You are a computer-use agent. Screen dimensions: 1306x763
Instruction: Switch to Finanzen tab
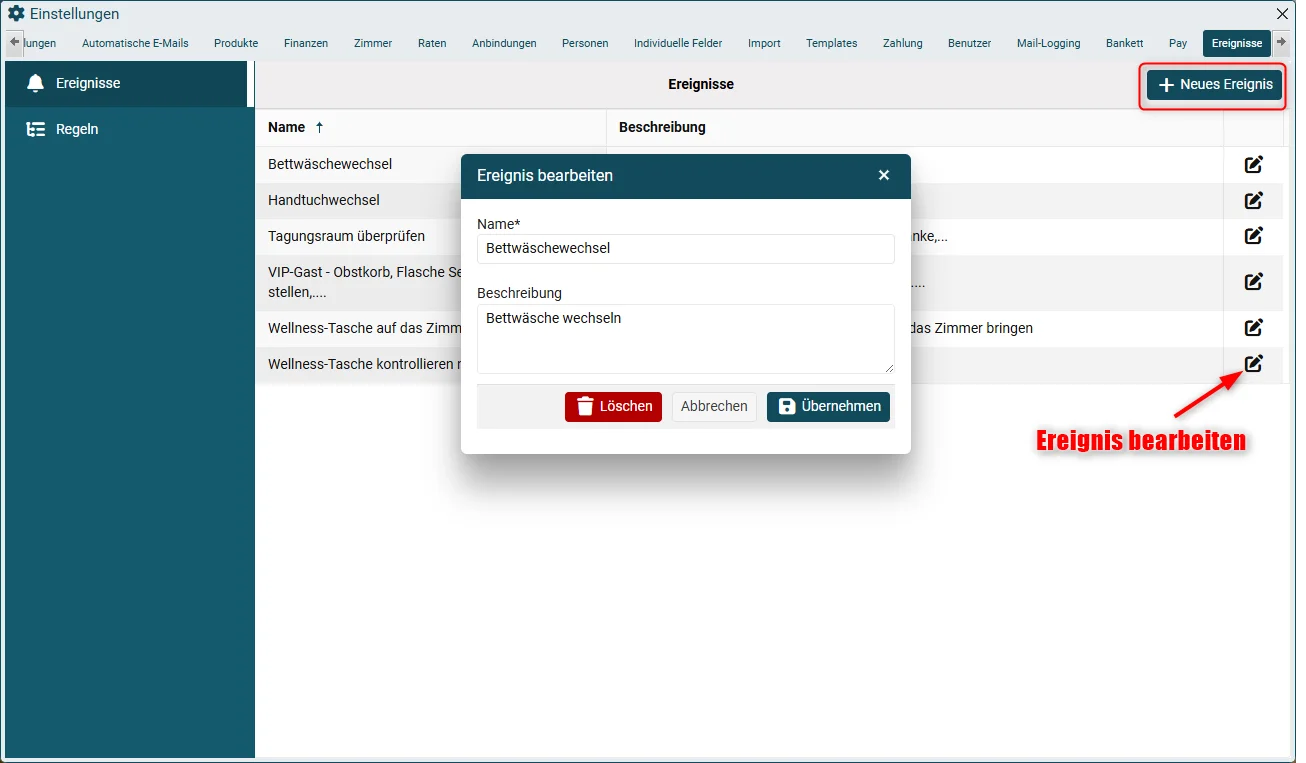click(x=306, y=43)
